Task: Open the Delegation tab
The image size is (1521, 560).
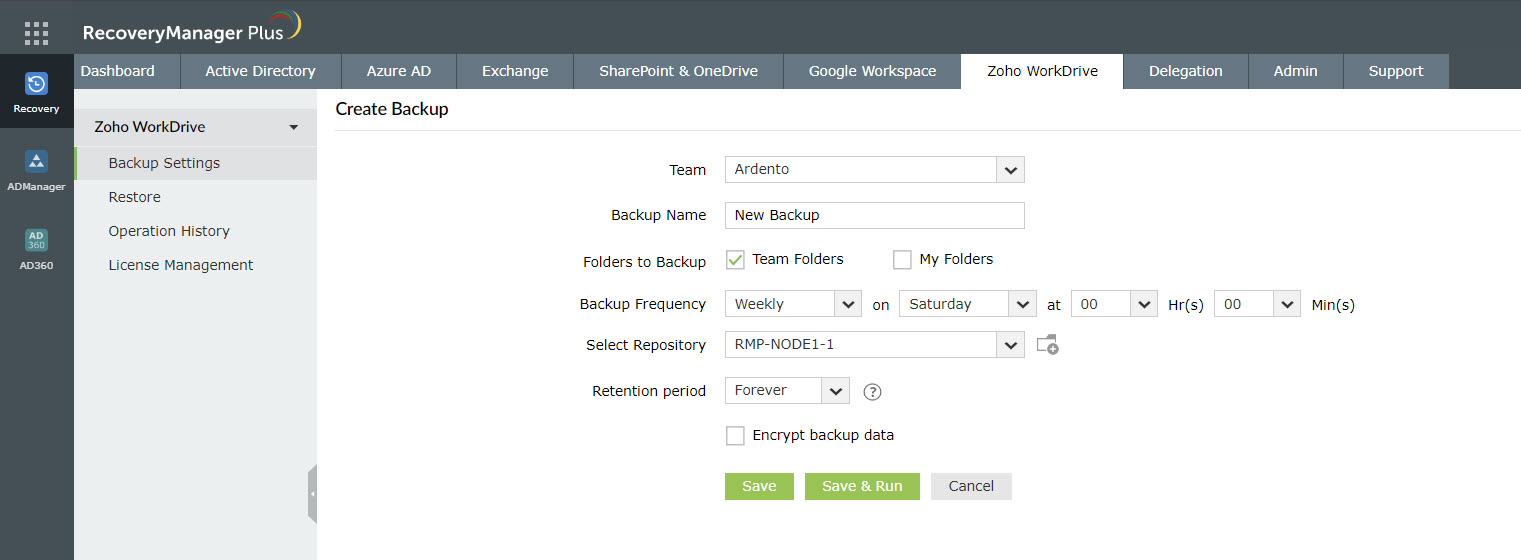Action: pos(1186,71)
